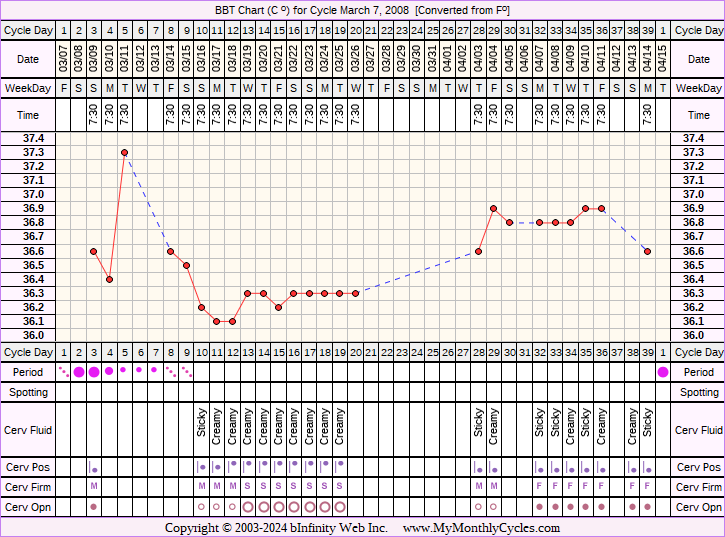This screenshot has height=537, width=725.
Task: Click the BBT Chart title text
Action: click(x=362, y=9)
